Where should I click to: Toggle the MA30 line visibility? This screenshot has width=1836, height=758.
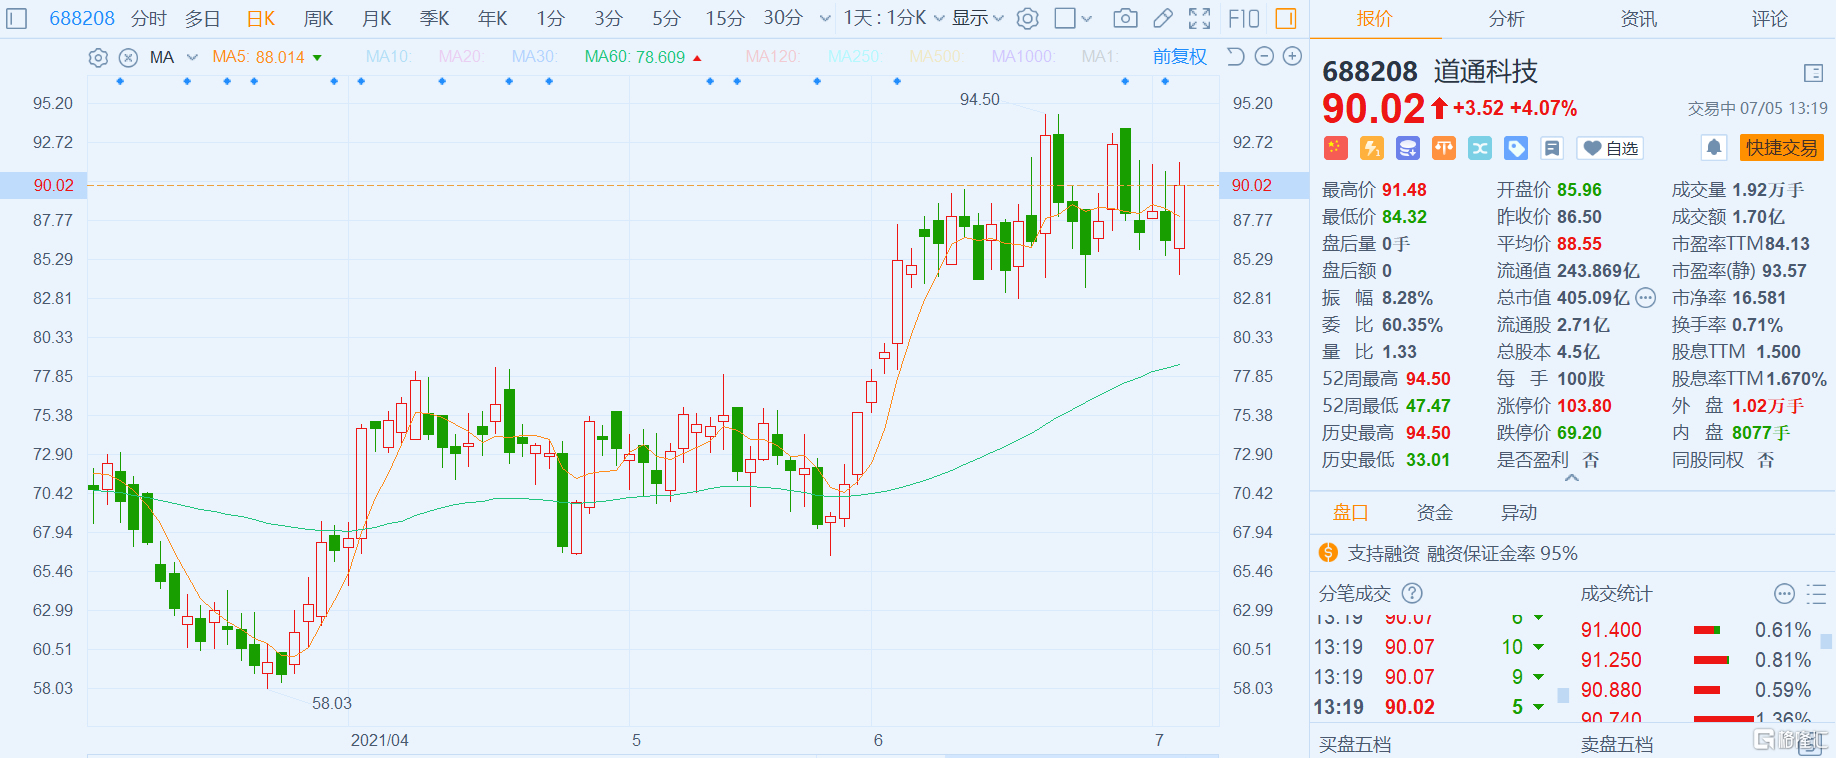534,57
